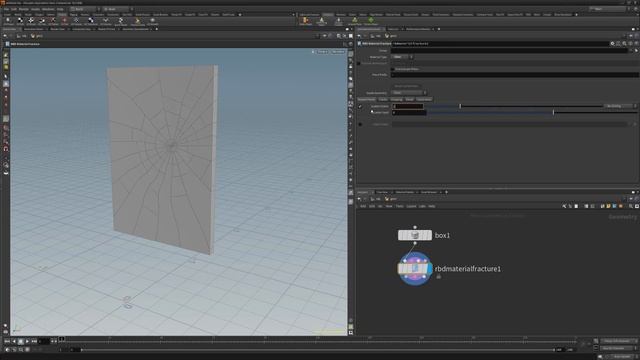The width and height of the screenshot is (640, 360).
Task: Click the Scatter Points value field
Action: 408,106
